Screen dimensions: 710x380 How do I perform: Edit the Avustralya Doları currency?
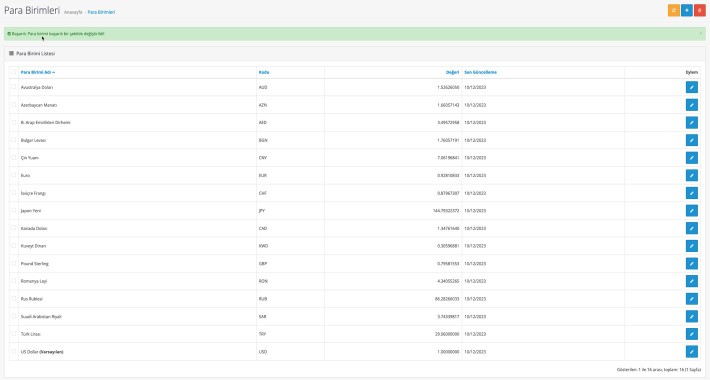click(x=691, y=87)
